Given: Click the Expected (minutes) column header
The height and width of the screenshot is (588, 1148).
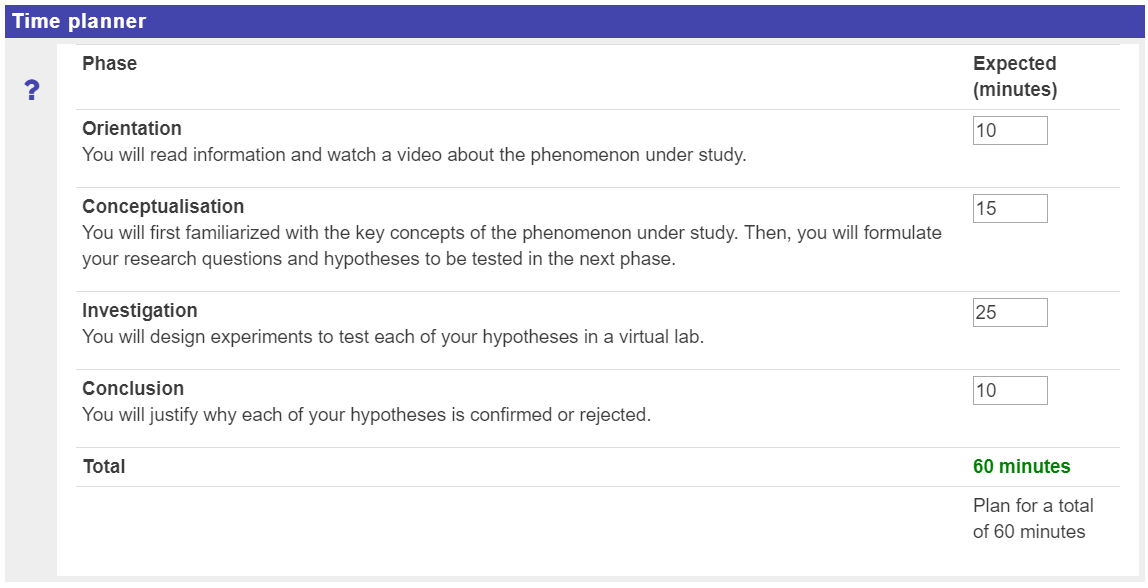Looking at the screenshot, I should [x=1014, y=76].
